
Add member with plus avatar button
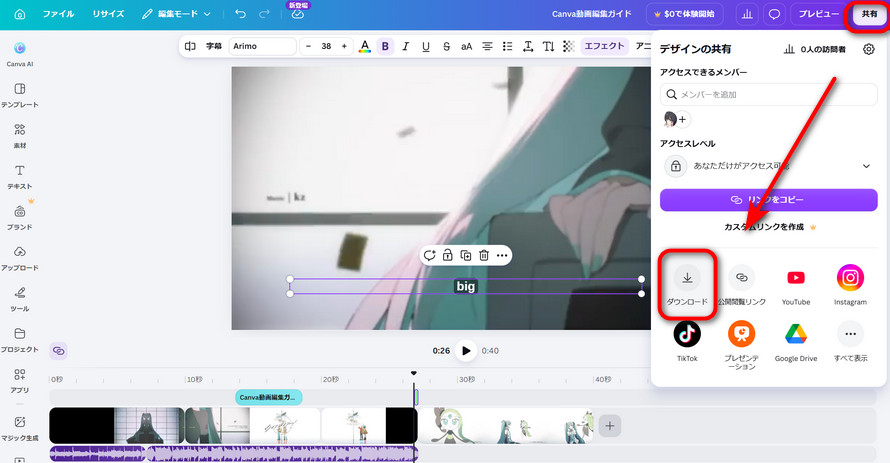(682, 120)
